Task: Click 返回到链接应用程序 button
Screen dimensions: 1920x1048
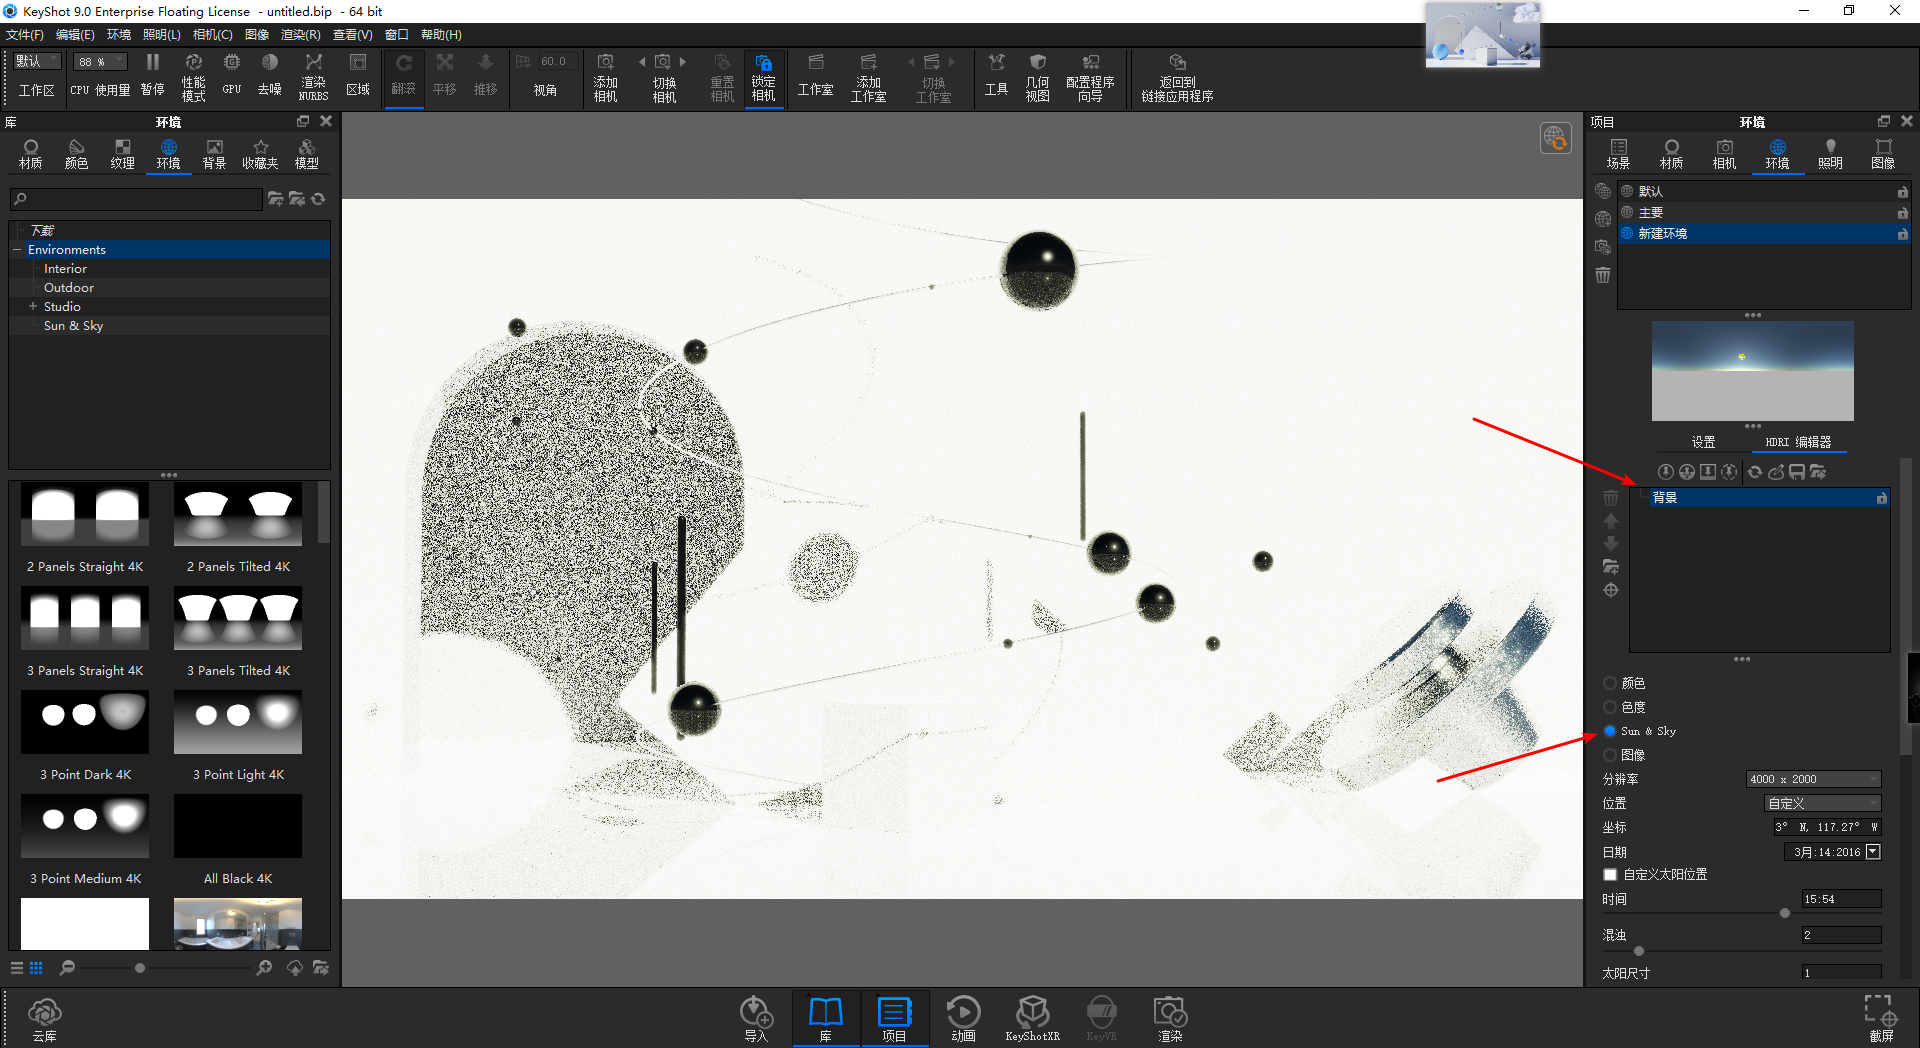Action: [1177, 76]
